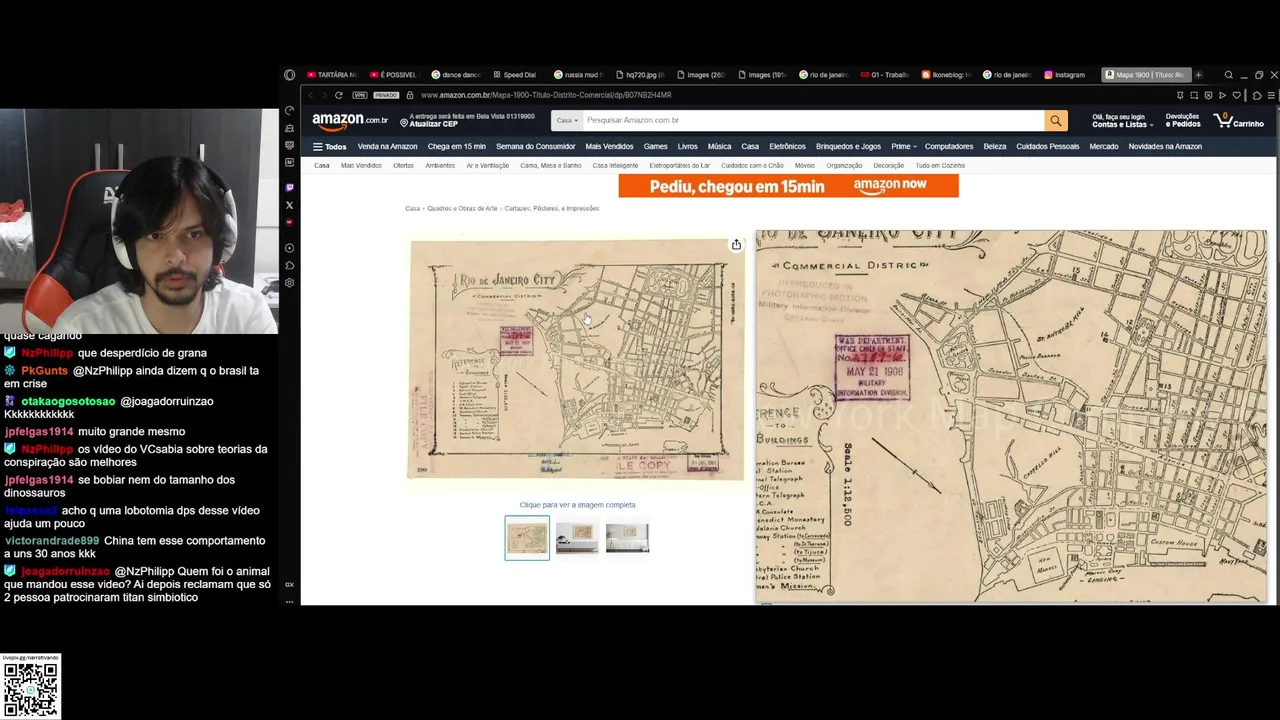
Task: Click the Tudo em Cozinha subnav link
Action: 940,166
